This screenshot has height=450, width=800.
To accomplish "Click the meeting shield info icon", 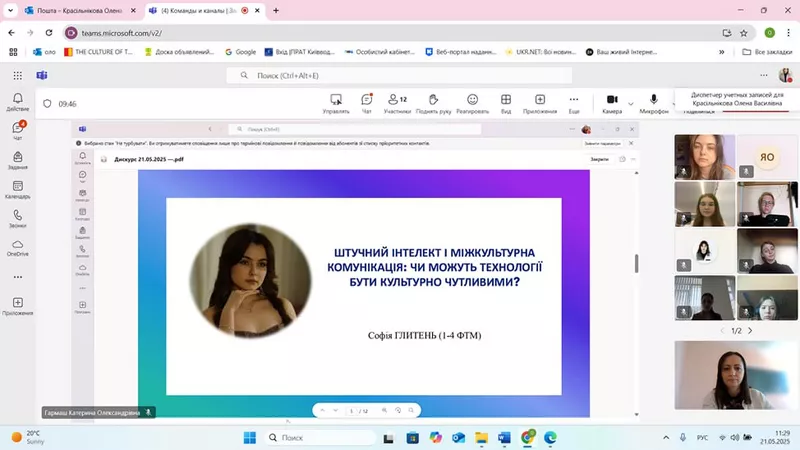I will 47,104.
